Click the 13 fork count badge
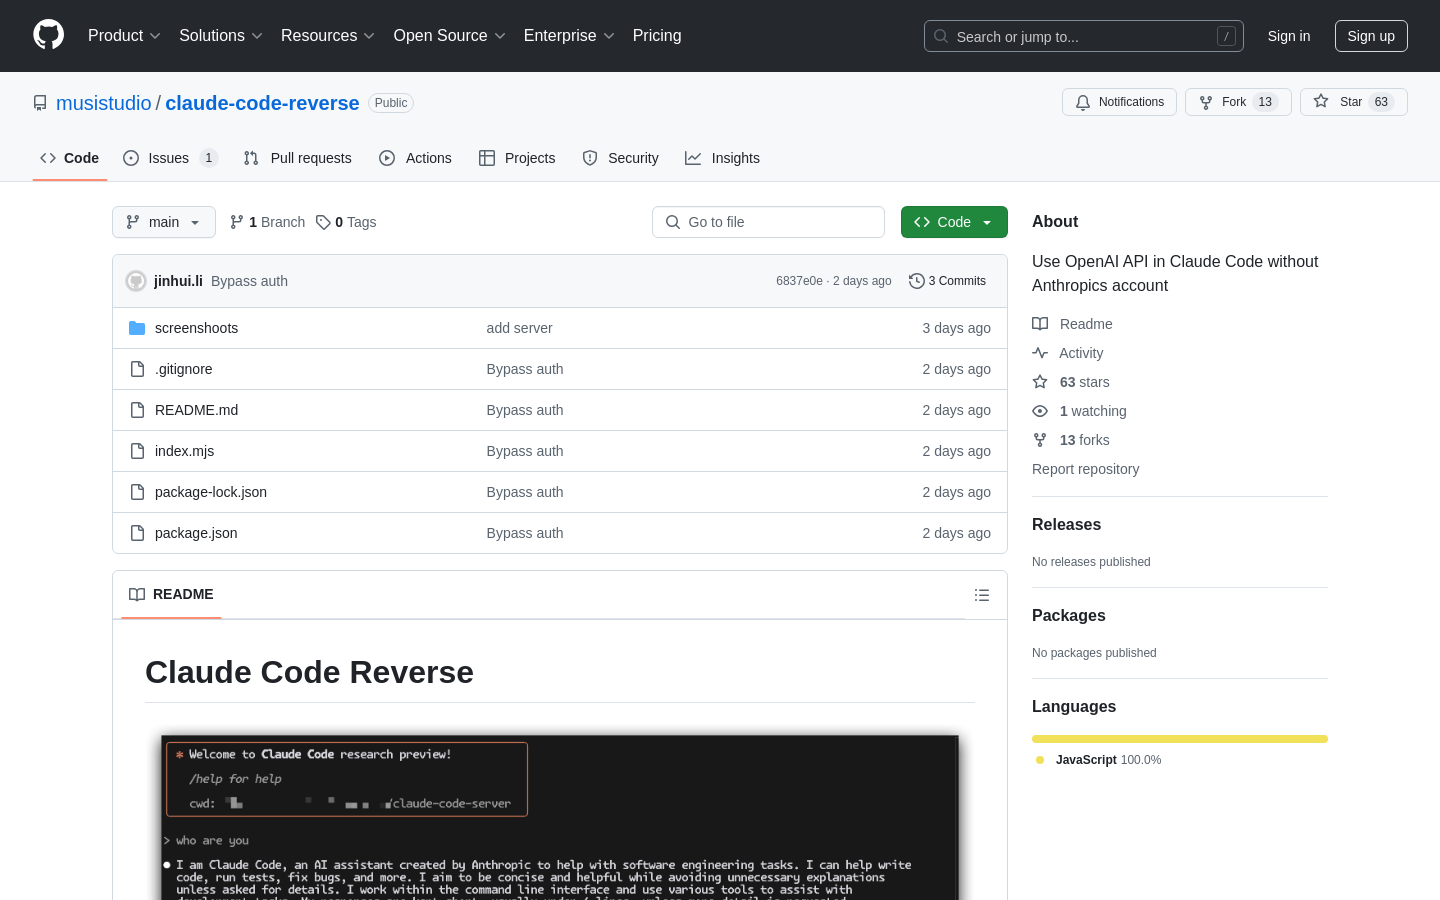 point(1265,102)
